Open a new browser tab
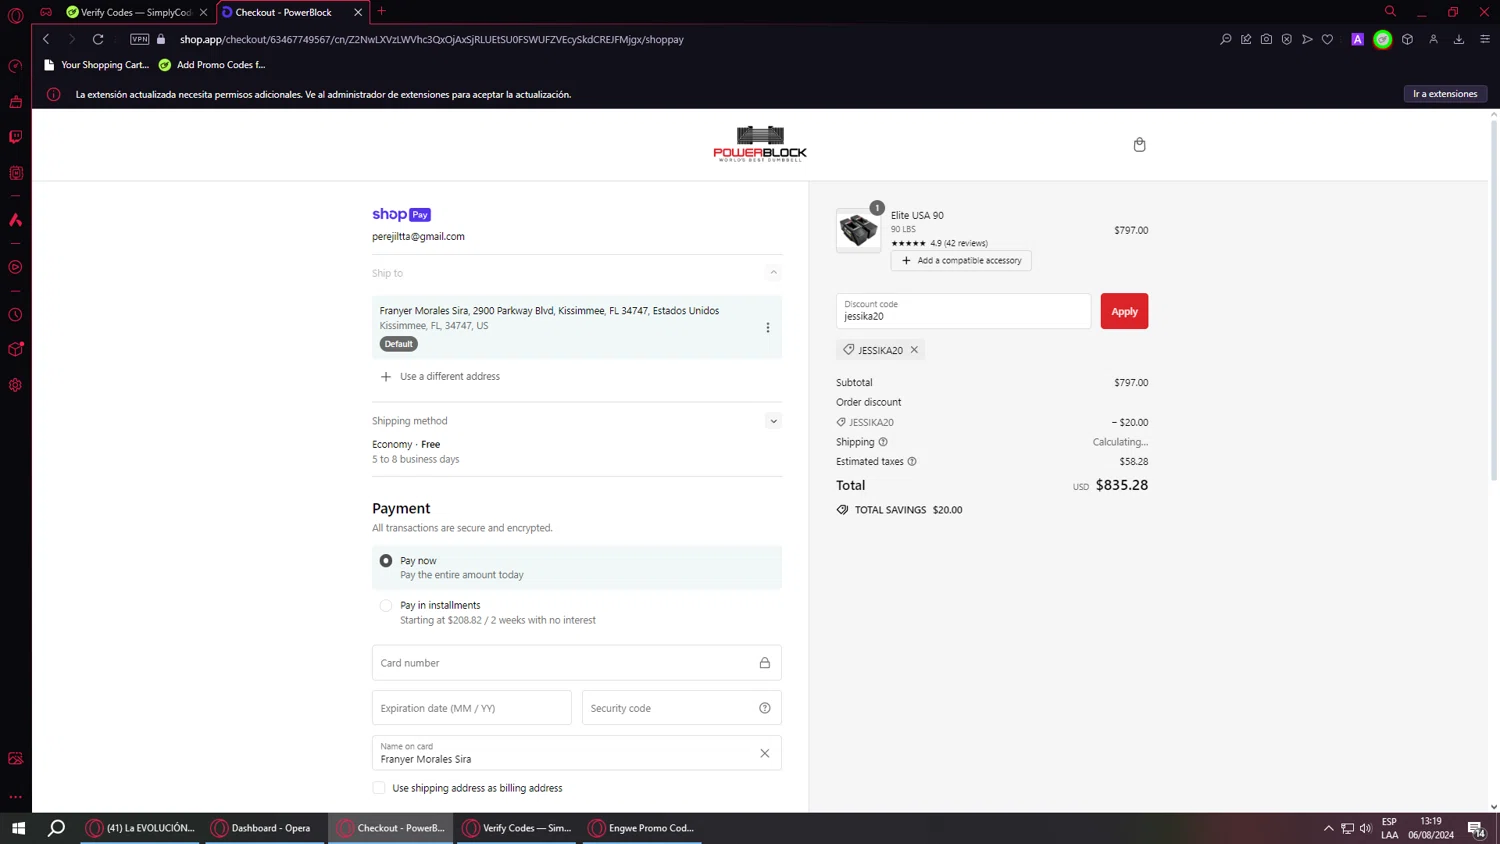The image size is (1500, 844). pos(381,12)
